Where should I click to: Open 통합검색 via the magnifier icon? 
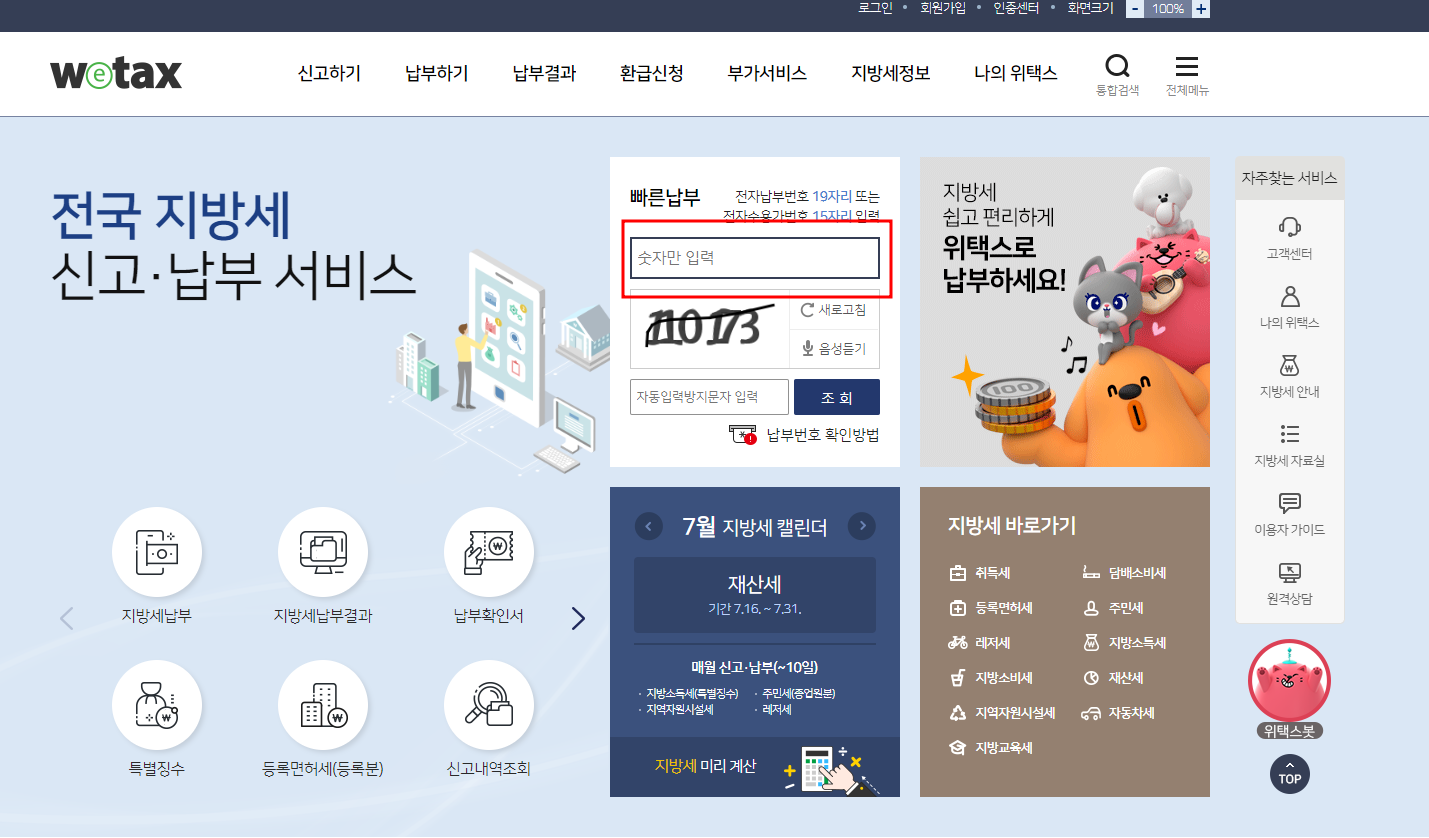(1117, 68)
